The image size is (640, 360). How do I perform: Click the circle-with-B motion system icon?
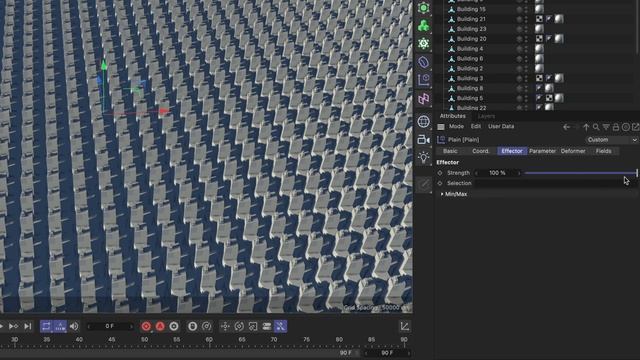point(192,326)
